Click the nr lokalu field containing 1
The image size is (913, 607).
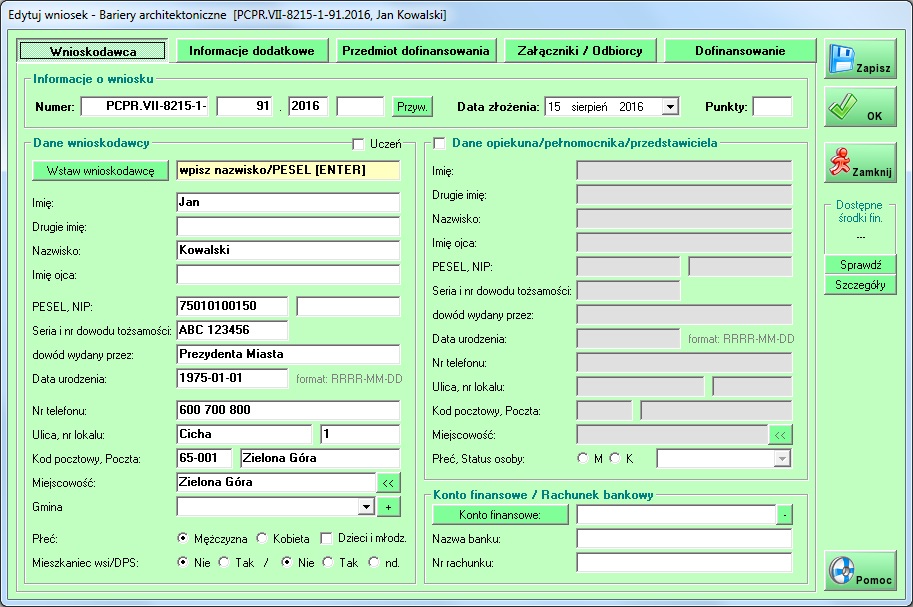pyautogui.click(x=360, y=434)
